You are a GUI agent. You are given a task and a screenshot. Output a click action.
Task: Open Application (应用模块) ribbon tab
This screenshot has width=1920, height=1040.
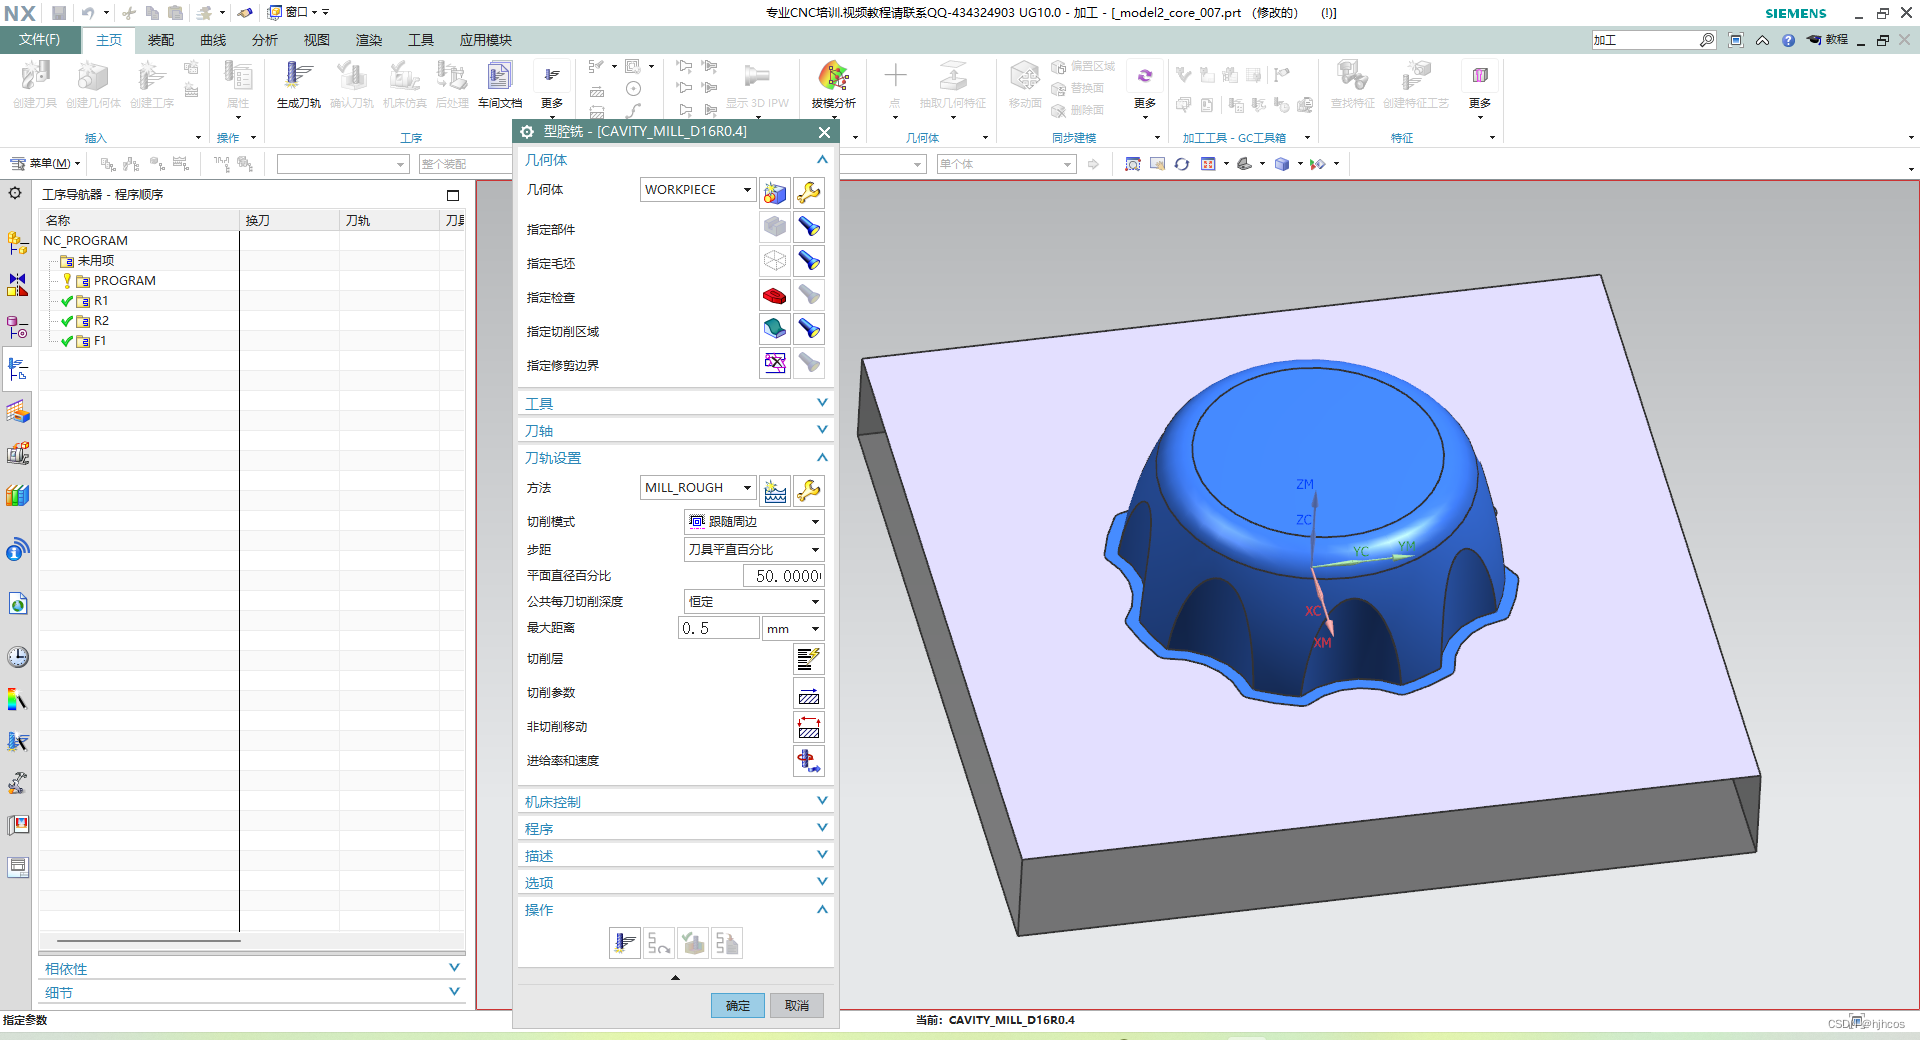click(486, 40)
